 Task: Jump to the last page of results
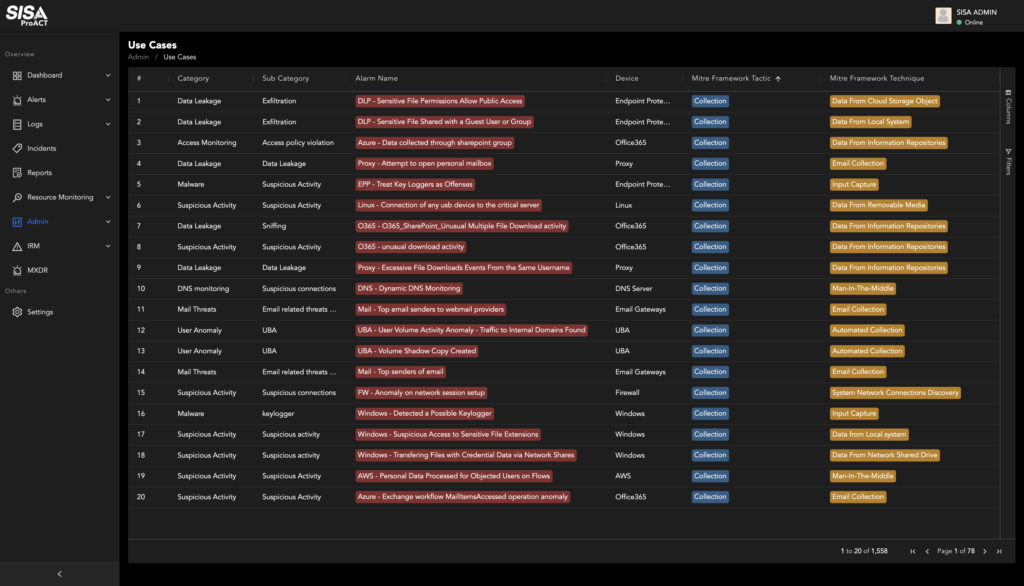click(999, 551)
